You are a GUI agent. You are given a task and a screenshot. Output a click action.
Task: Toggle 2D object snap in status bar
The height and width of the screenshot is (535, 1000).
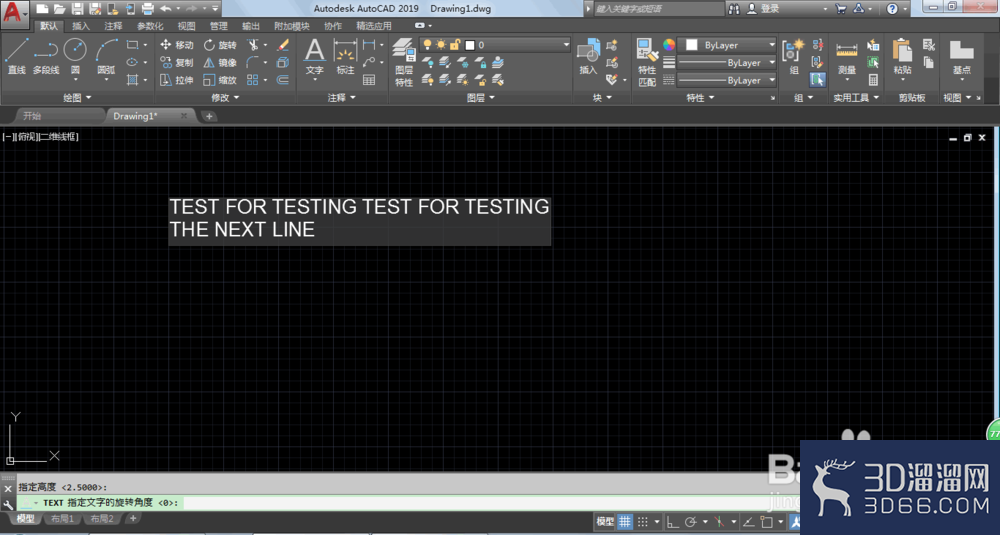(767, 522)
